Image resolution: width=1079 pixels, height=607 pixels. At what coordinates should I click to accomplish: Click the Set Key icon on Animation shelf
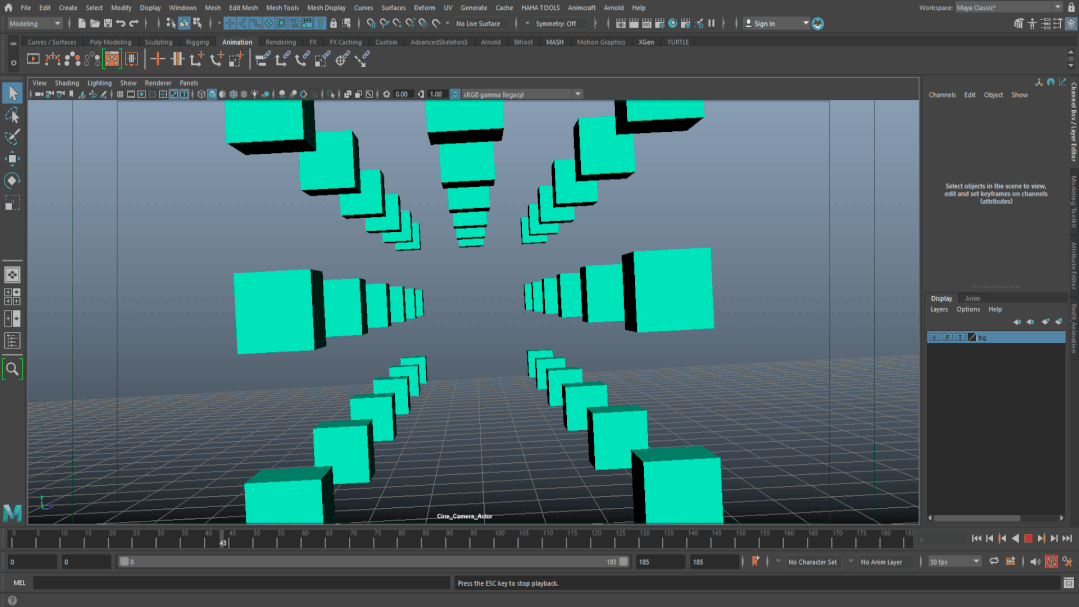(157, 60)
